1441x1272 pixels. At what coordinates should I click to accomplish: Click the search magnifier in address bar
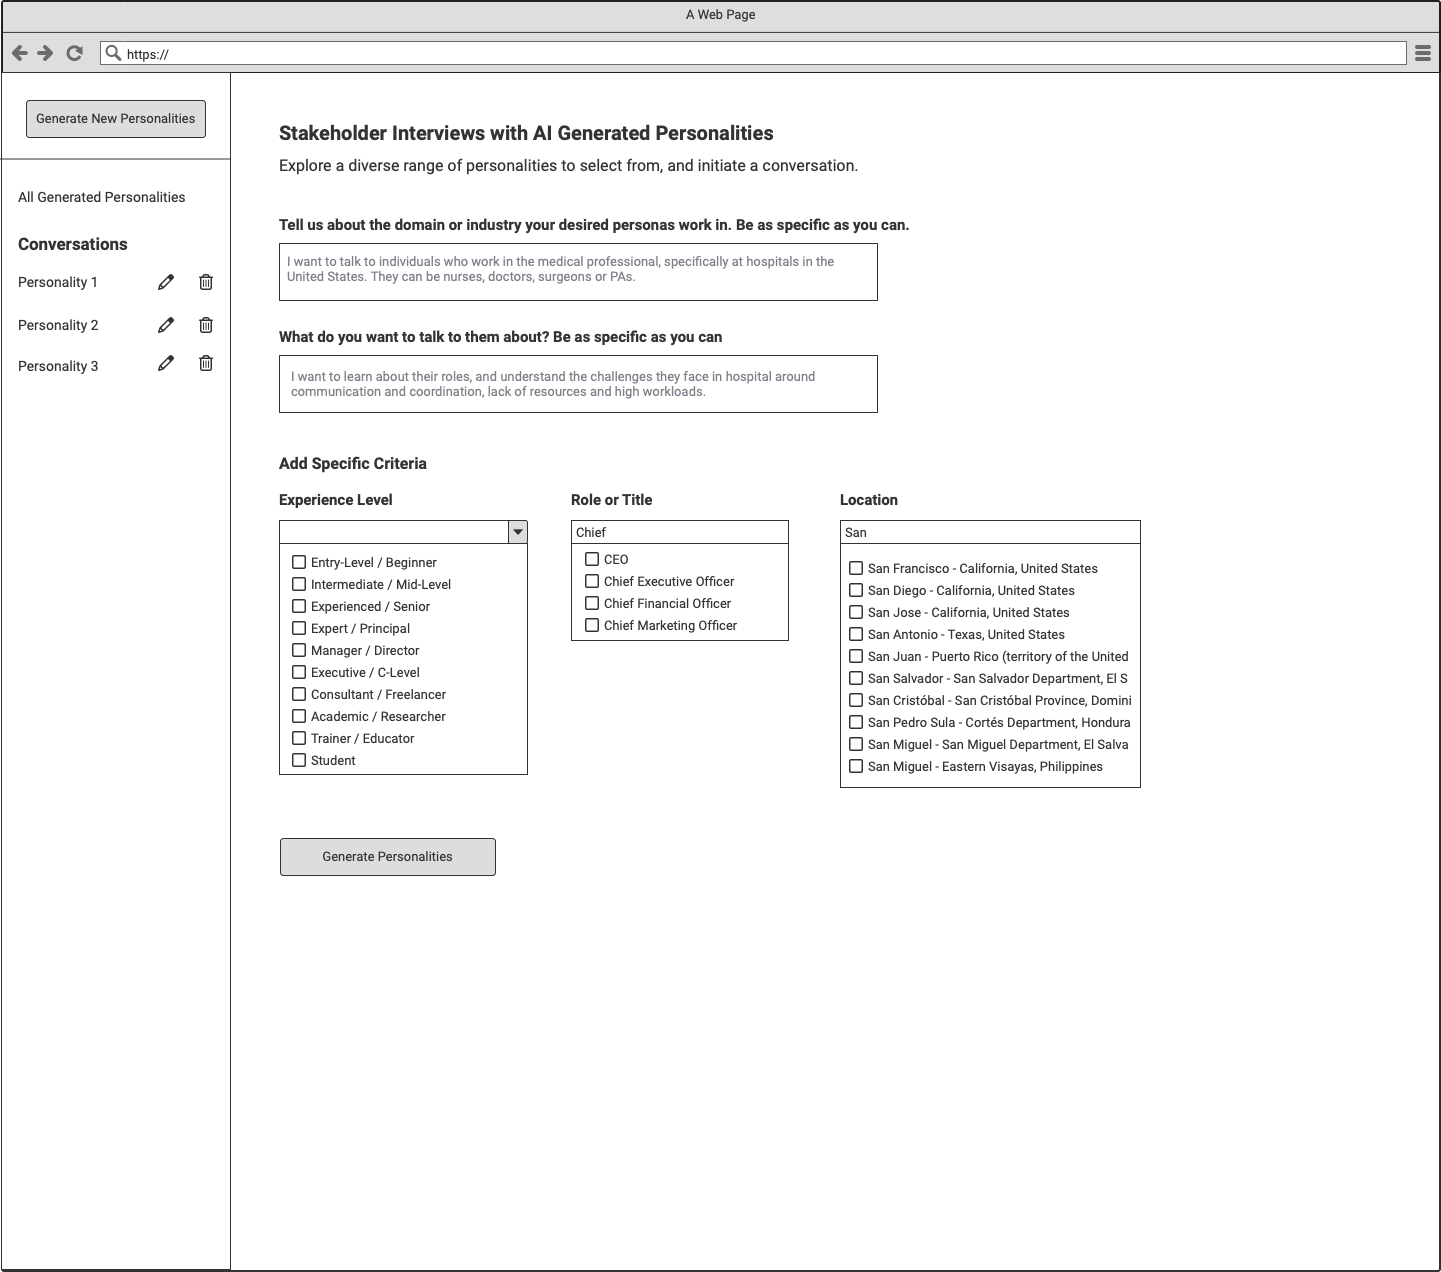coord(113,53)
